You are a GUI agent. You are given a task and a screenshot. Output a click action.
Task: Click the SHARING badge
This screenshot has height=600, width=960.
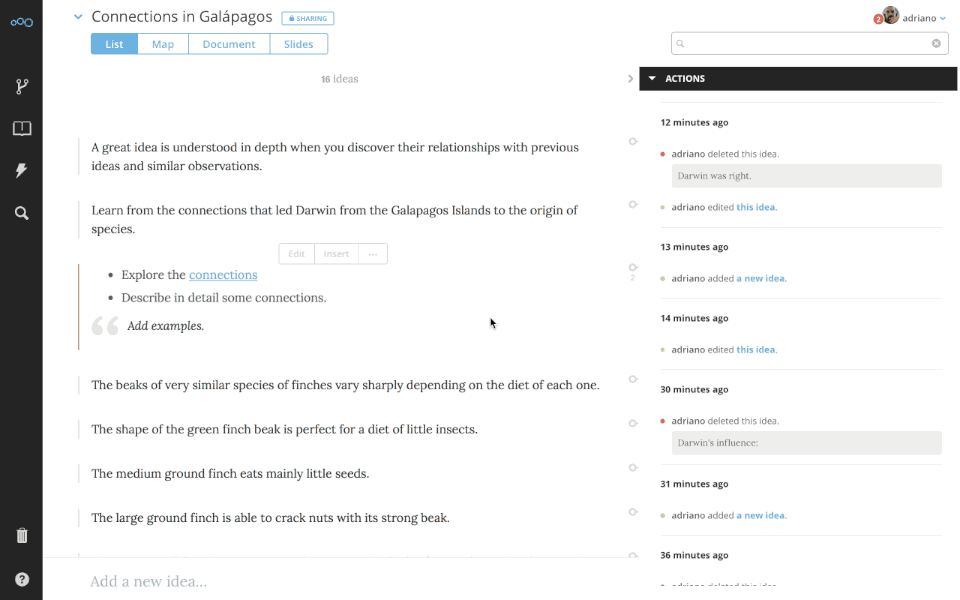[x=307, y=18]
